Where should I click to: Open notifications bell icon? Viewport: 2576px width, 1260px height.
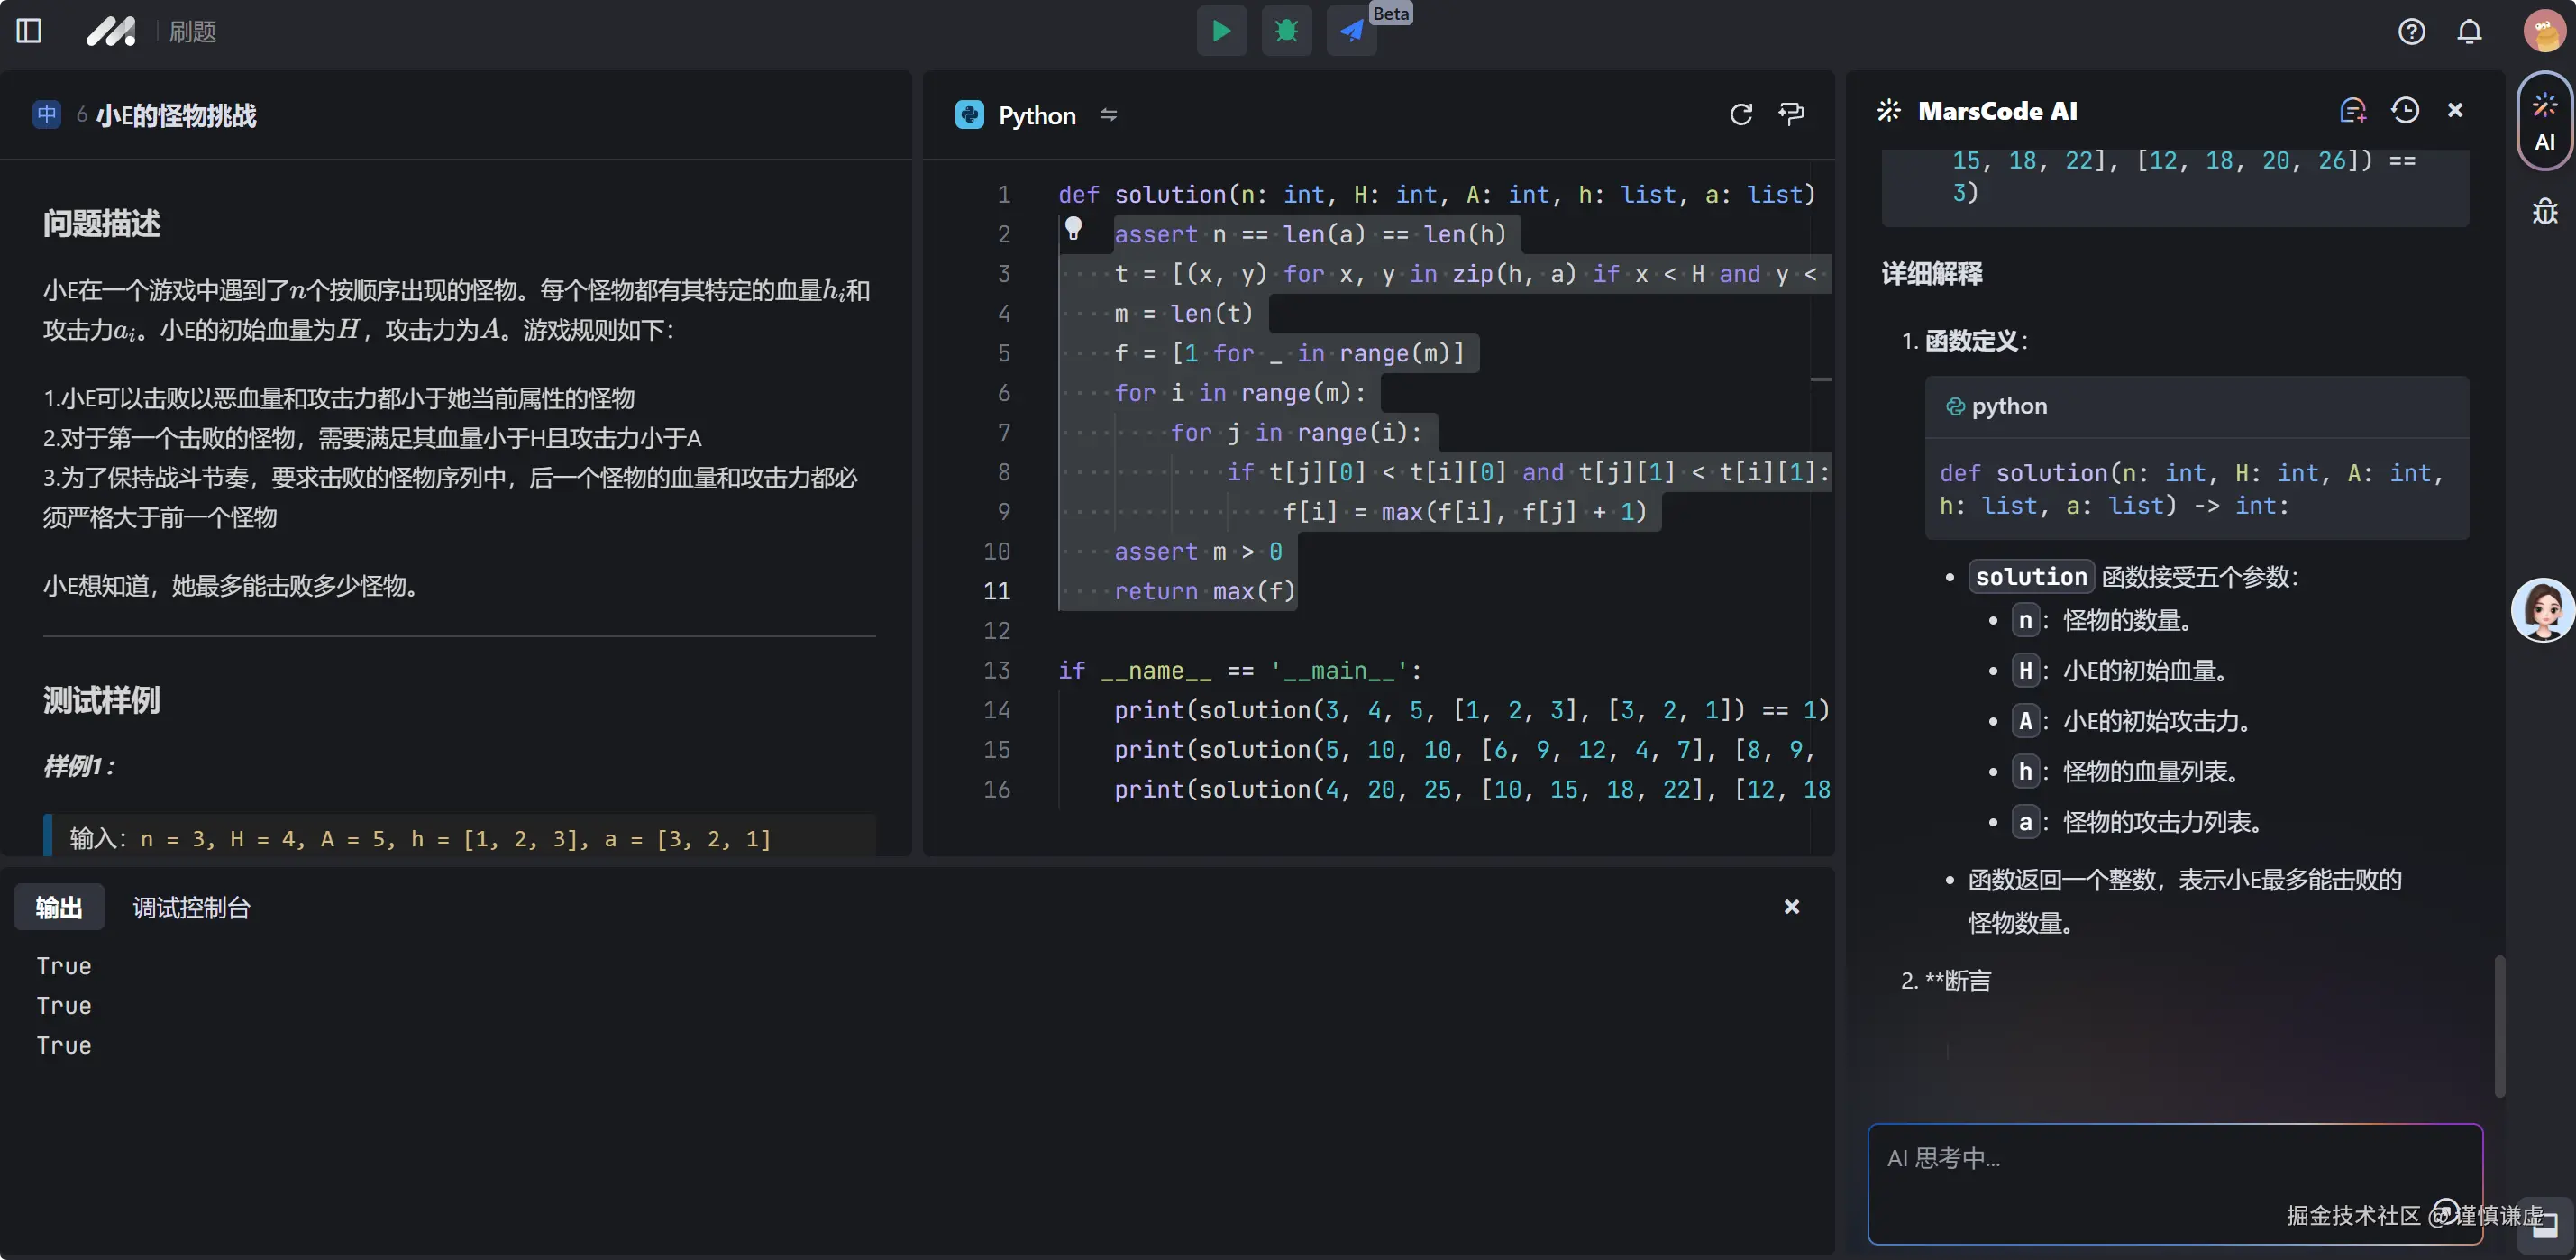coord(2469,32)
